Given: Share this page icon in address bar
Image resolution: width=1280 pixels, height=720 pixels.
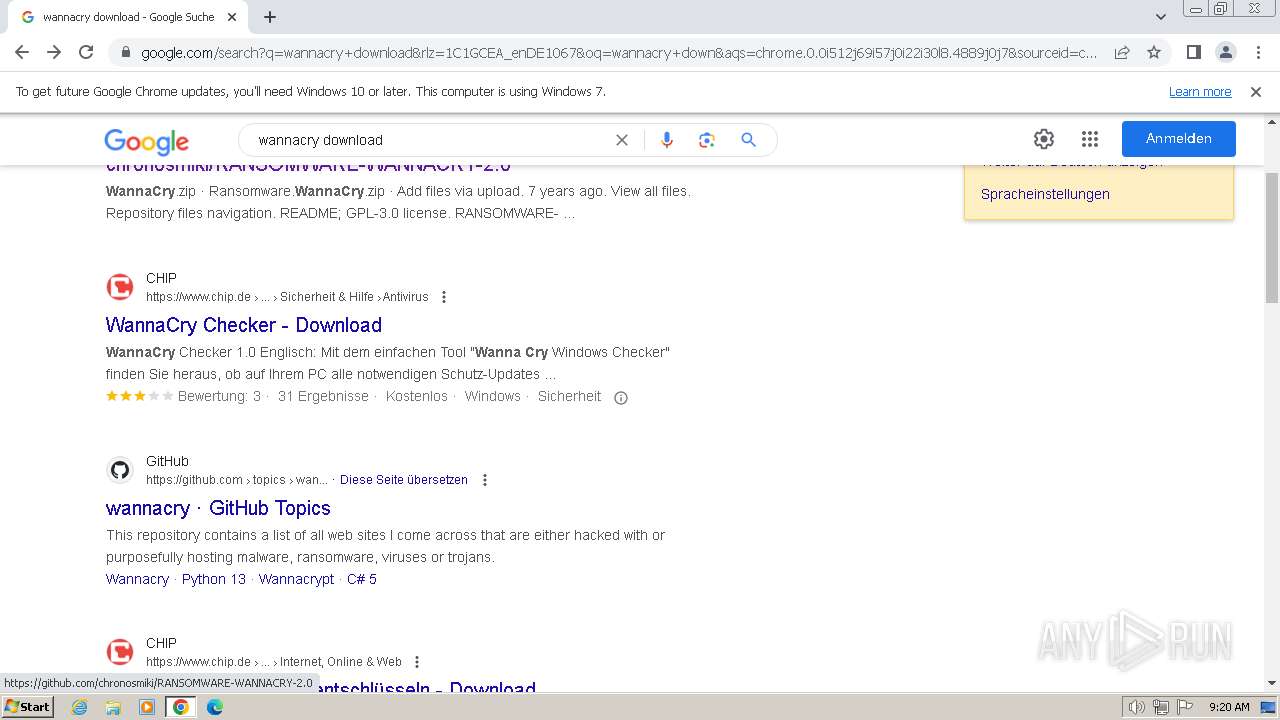Looking at the screenshot, I should tap(1122, 52).
